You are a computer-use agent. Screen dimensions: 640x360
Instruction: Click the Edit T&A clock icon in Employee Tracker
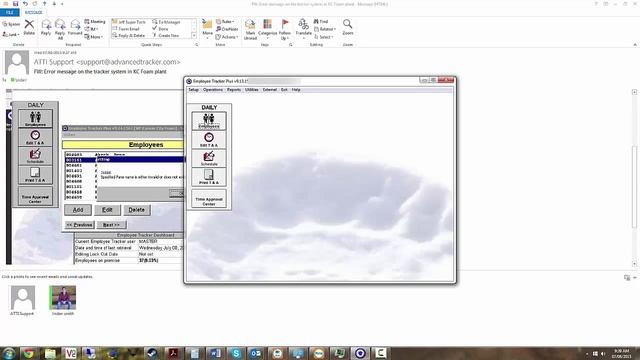(209, 140)
